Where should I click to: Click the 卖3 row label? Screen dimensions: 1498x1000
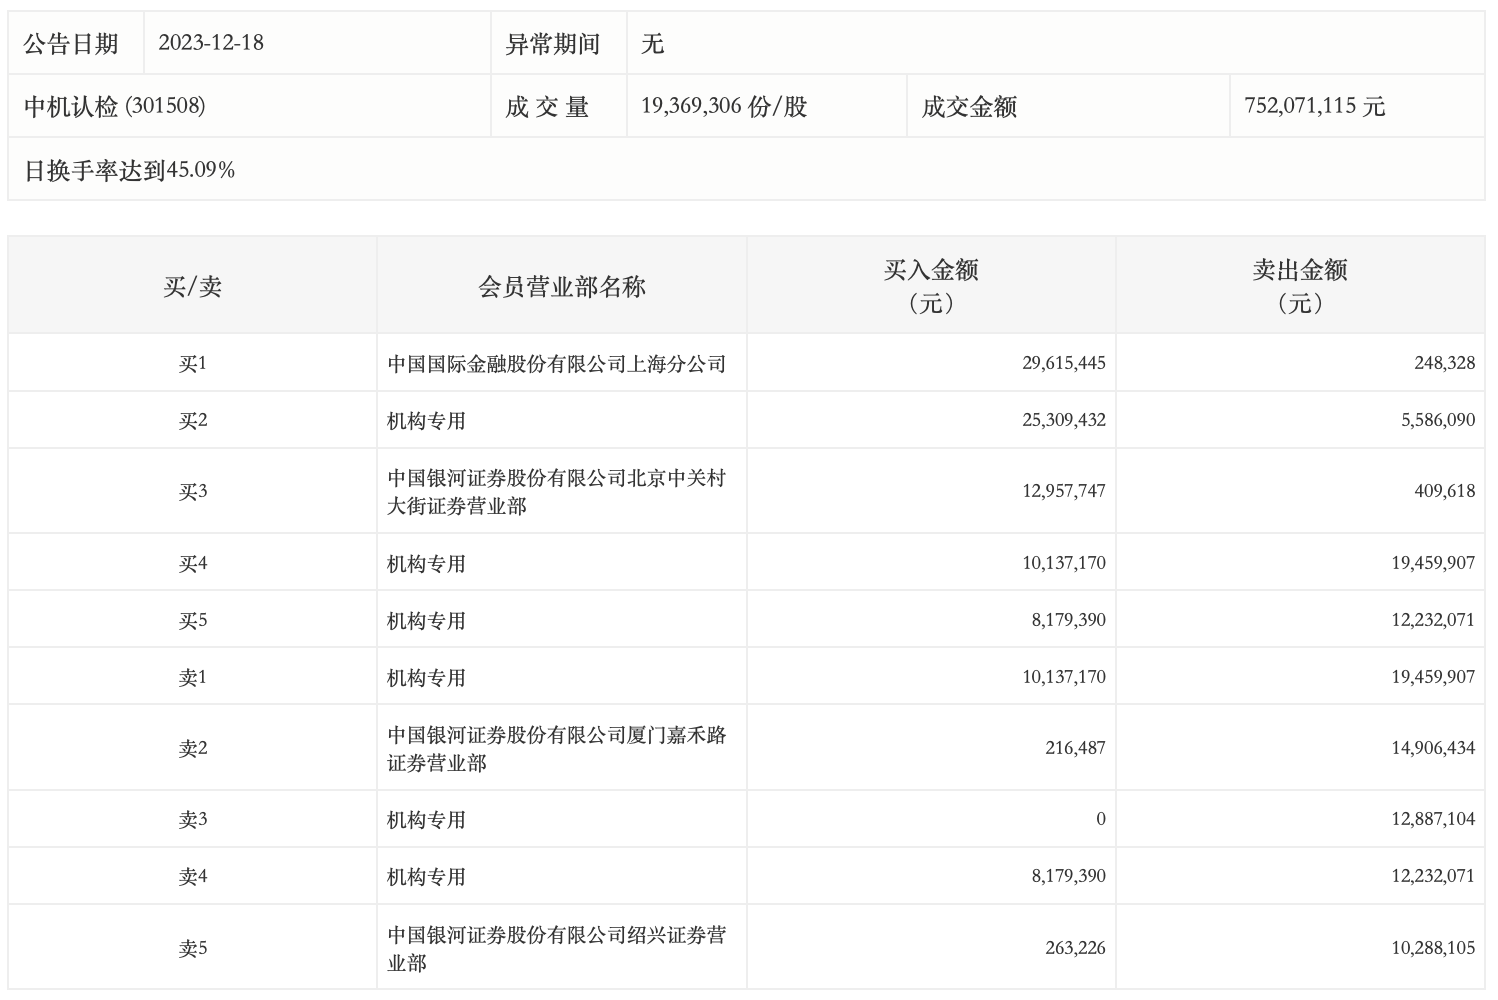pyautogui.click(x=192, y=820)
